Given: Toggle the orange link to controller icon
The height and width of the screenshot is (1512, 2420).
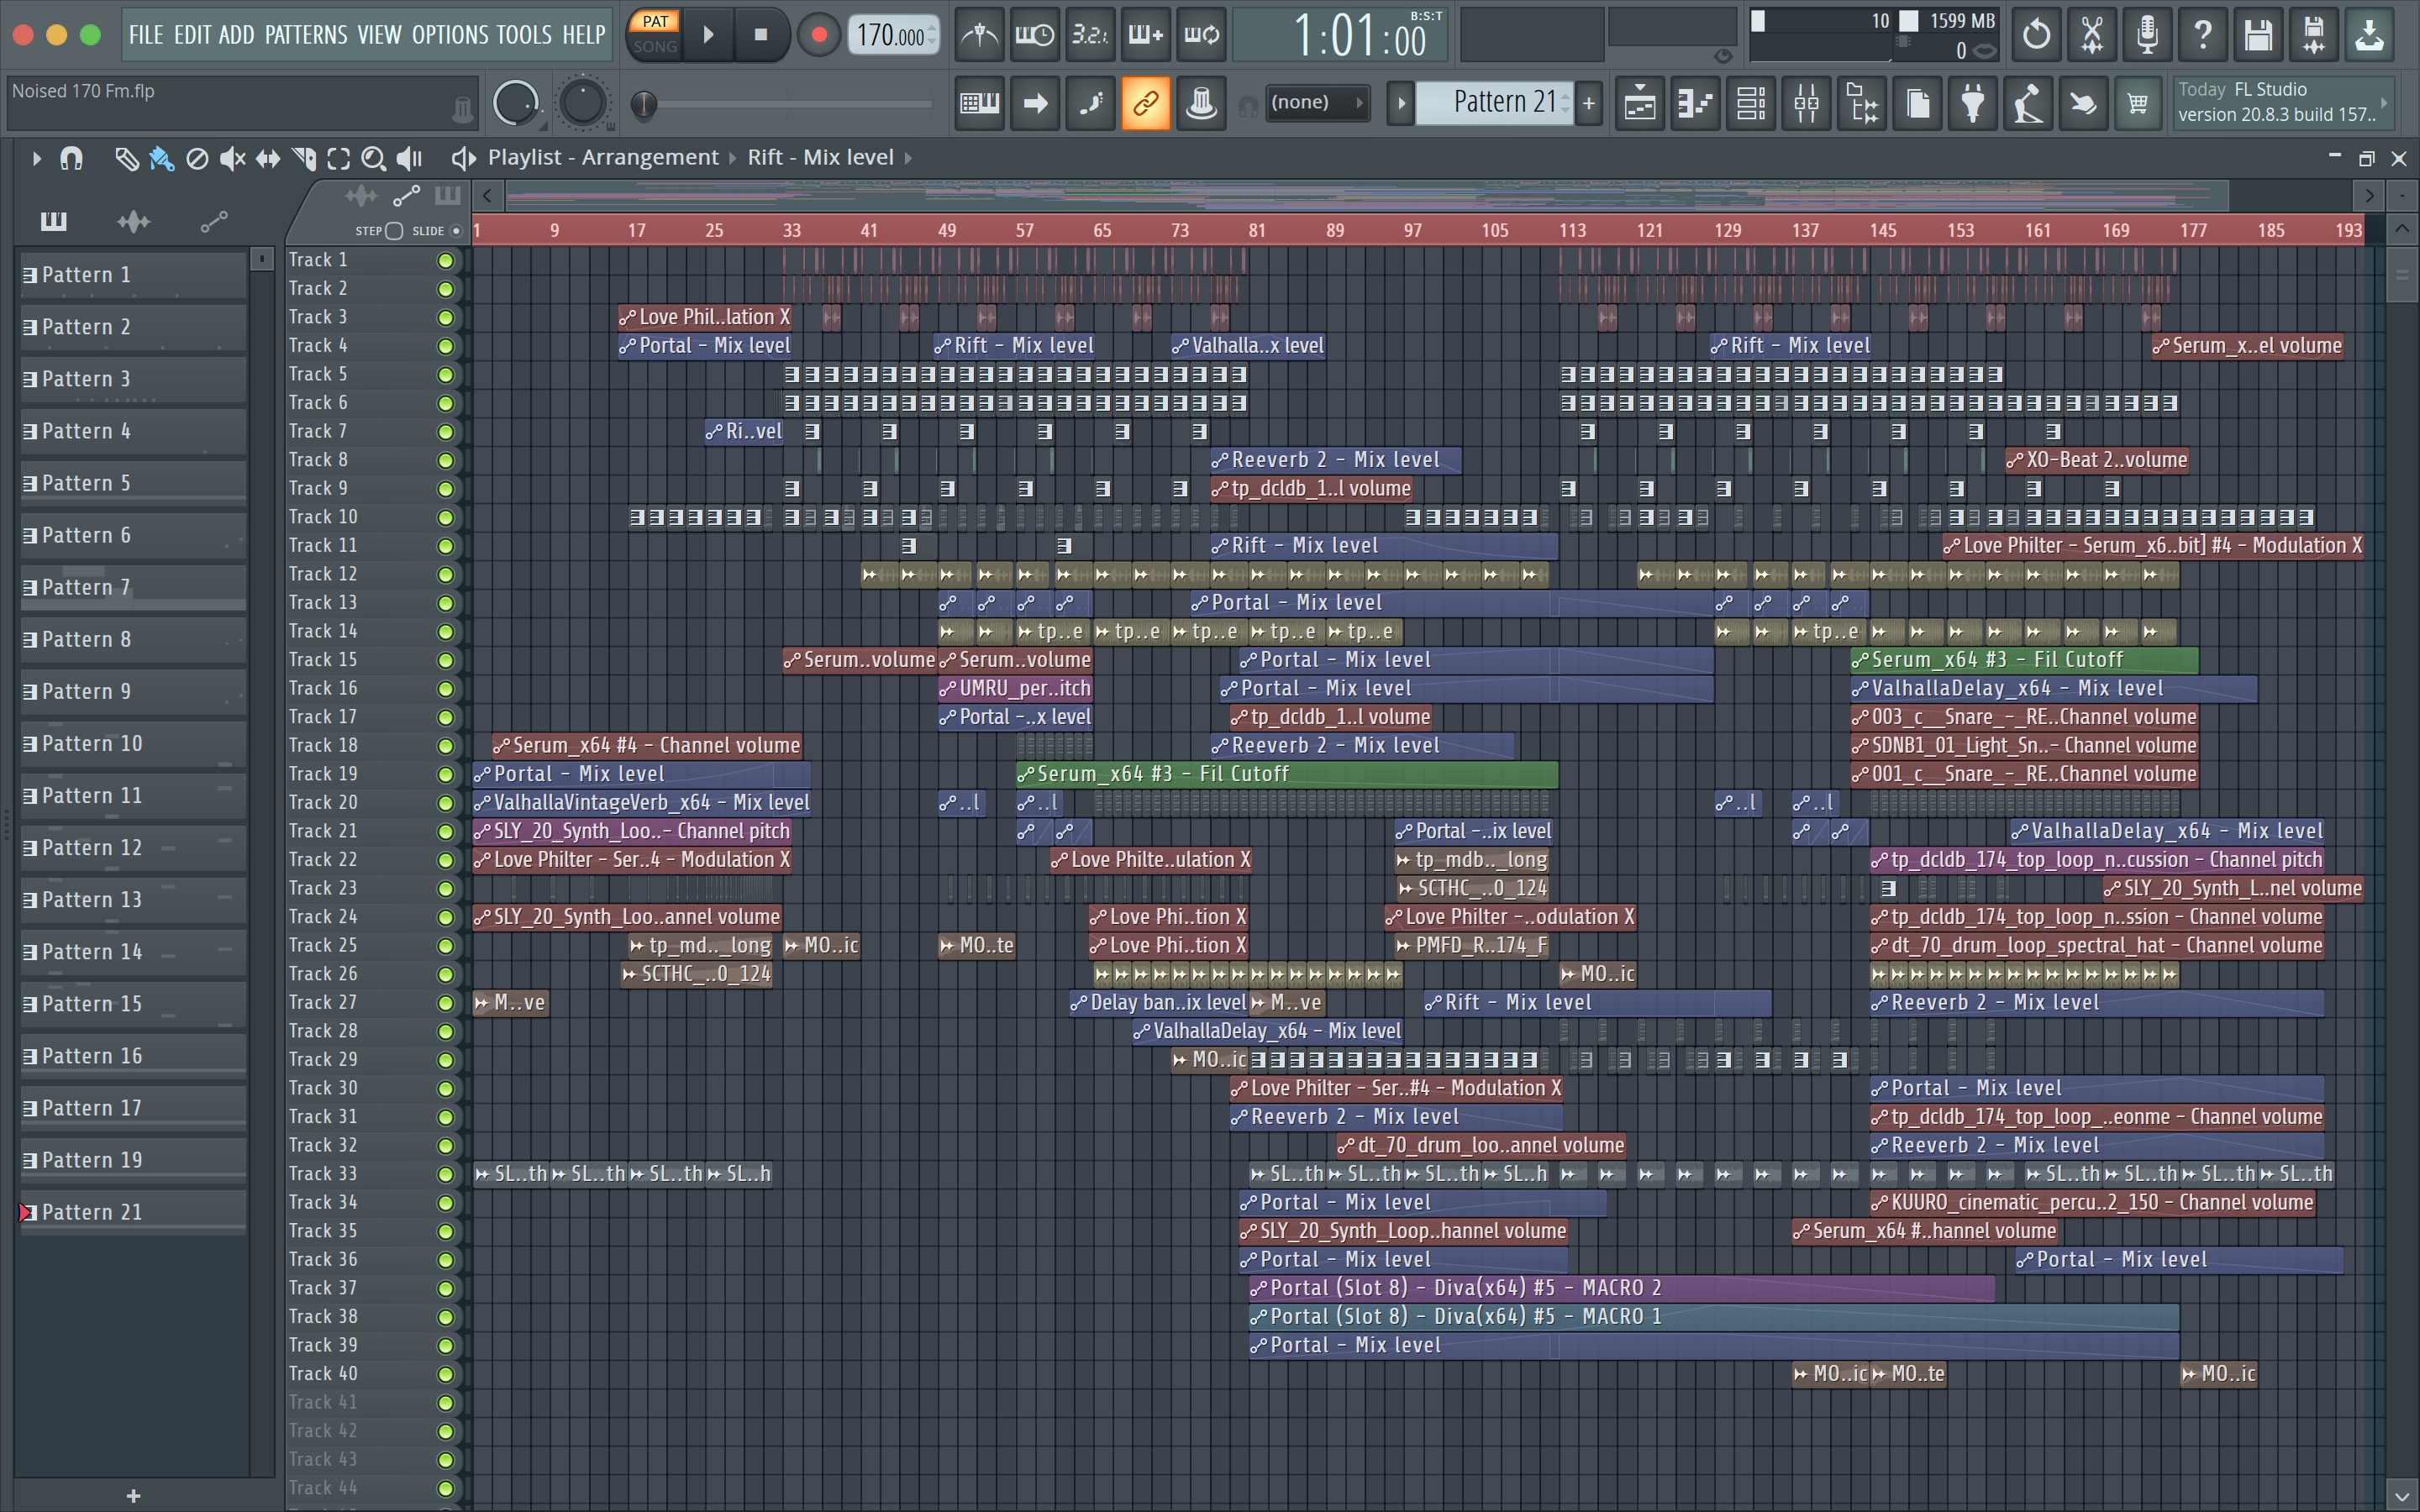Looking at the screenshot, I should point(1145,103).
